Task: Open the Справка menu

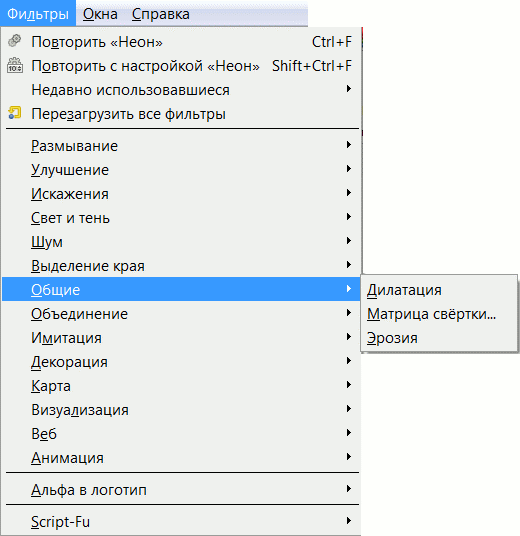Action: point(161,14)
